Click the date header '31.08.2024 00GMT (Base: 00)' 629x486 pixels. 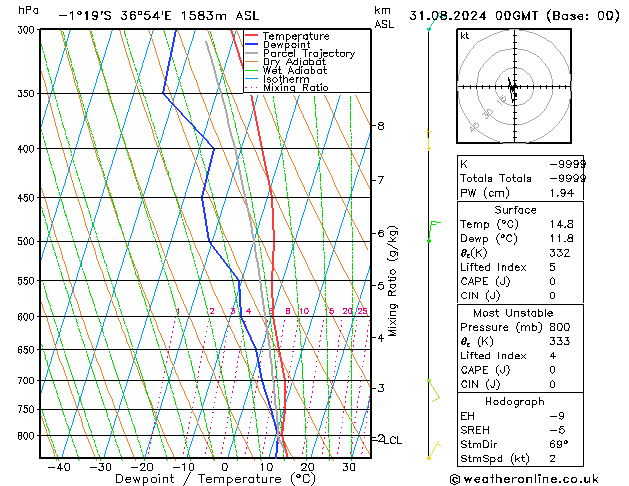(x=514, y=16)
